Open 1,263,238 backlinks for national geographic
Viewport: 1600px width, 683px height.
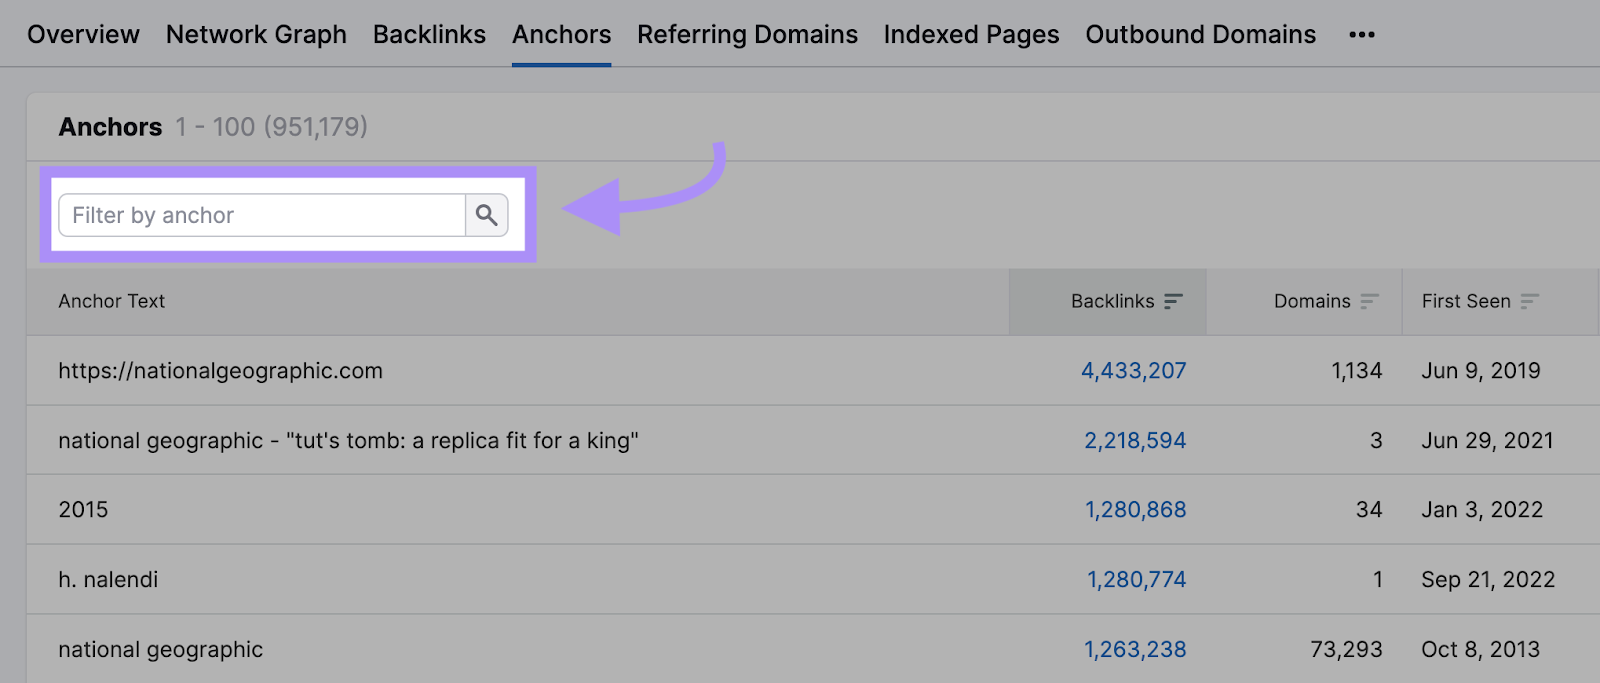click(x=1135, y=650)
